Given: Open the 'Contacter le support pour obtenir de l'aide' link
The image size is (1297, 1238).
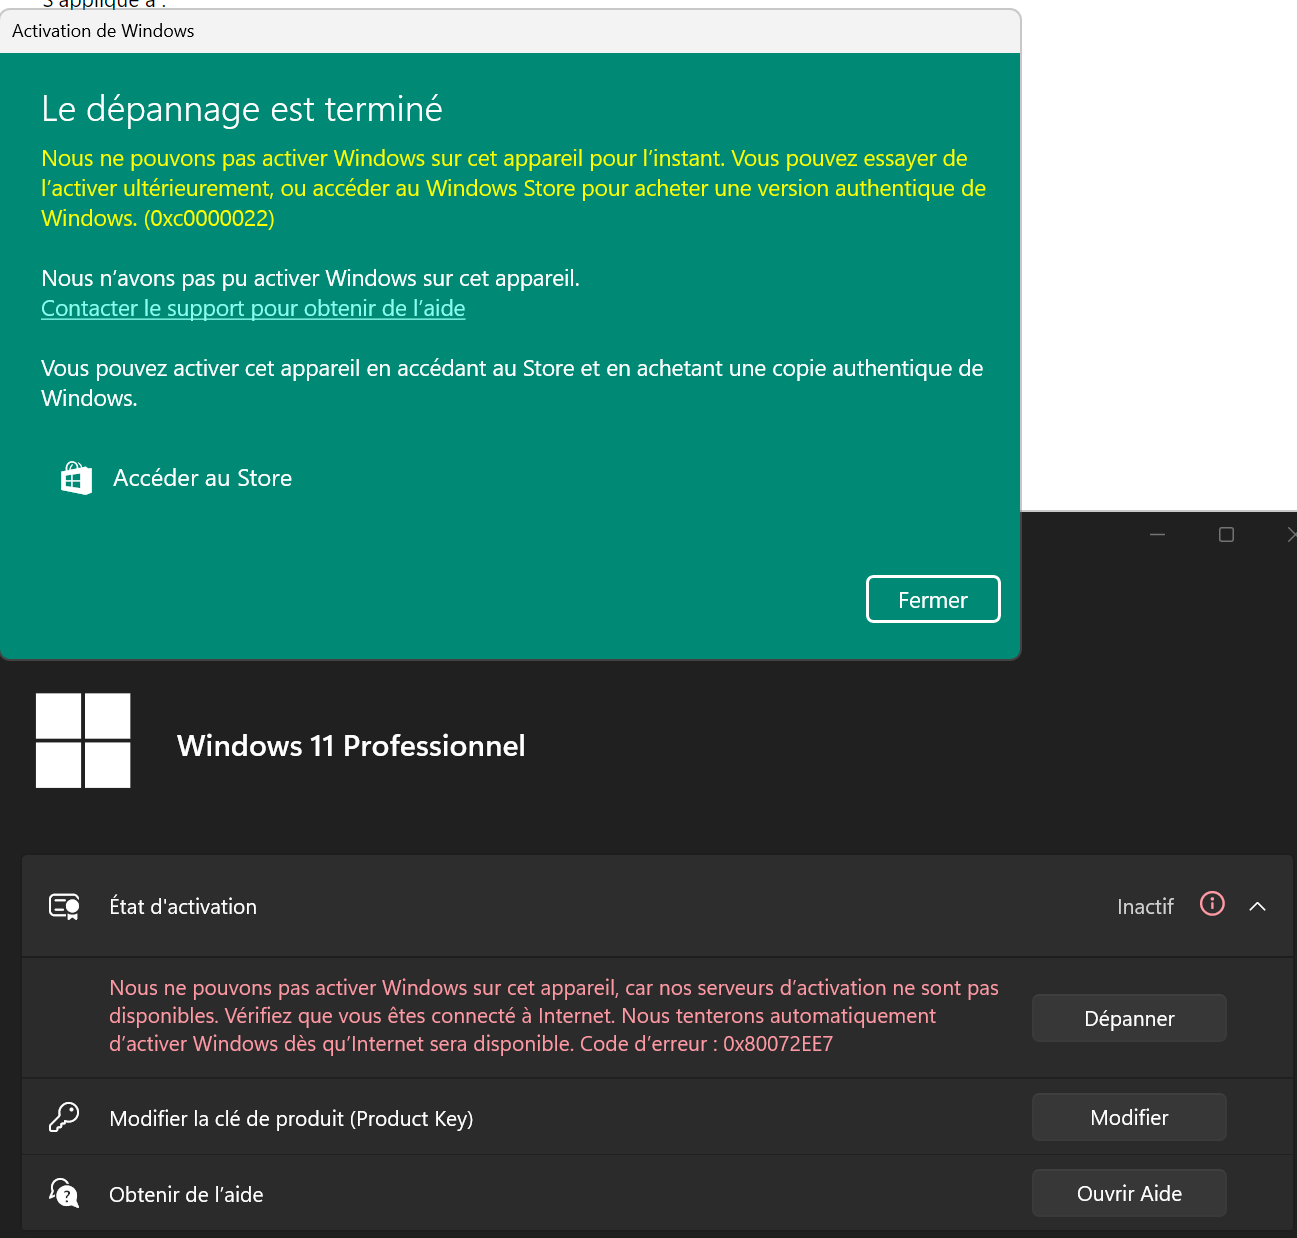Looking at the screenshot, I should coord(253,308).
